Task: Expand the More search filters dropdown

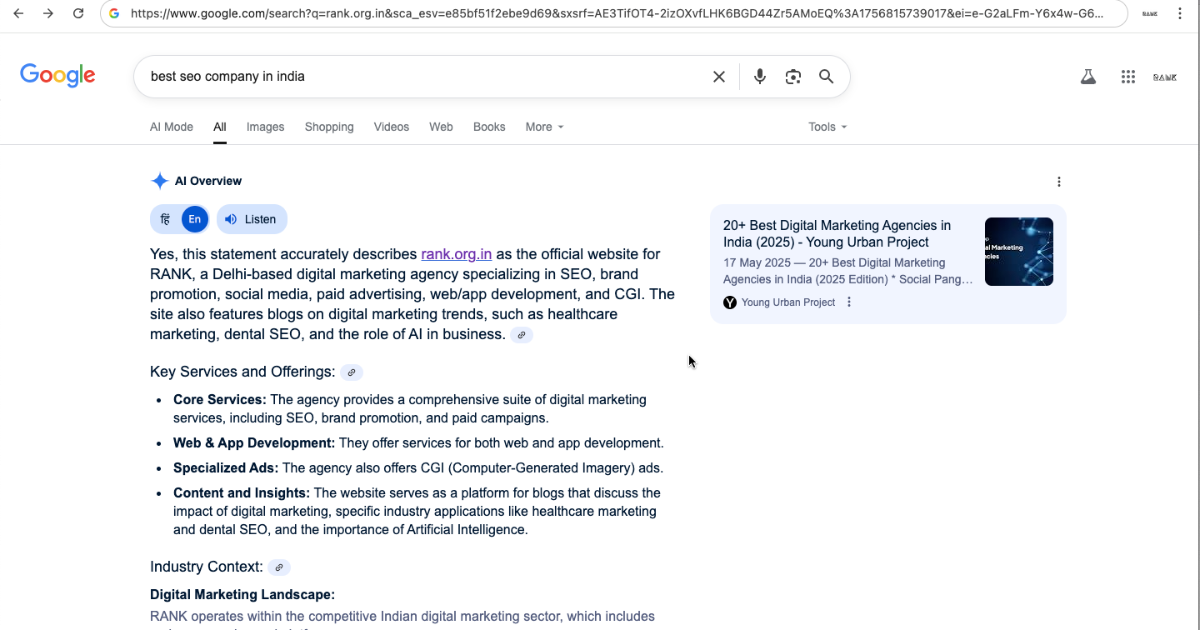Action: point(544,127)
